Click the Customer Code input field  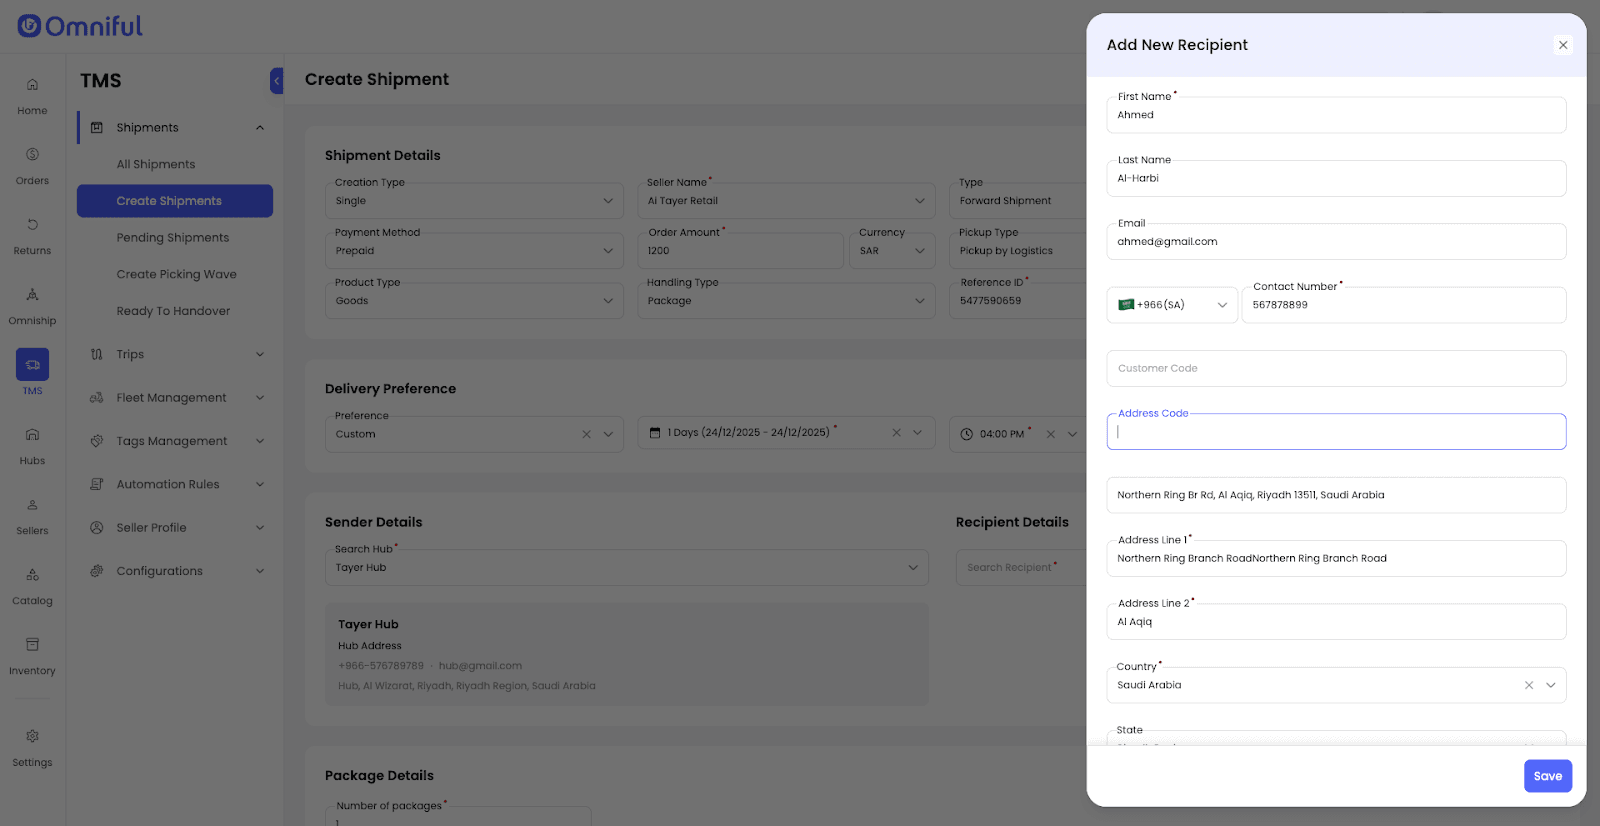coord(1335,368)
